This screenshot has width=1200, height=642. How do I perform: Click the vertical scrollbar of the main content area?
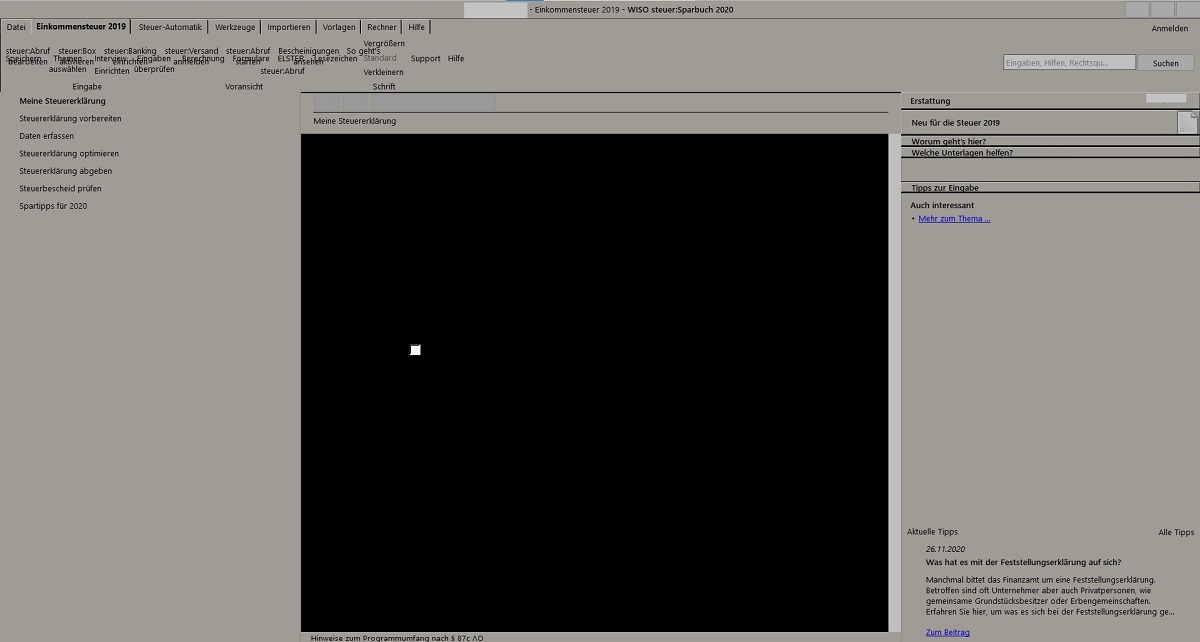(894, 380)
